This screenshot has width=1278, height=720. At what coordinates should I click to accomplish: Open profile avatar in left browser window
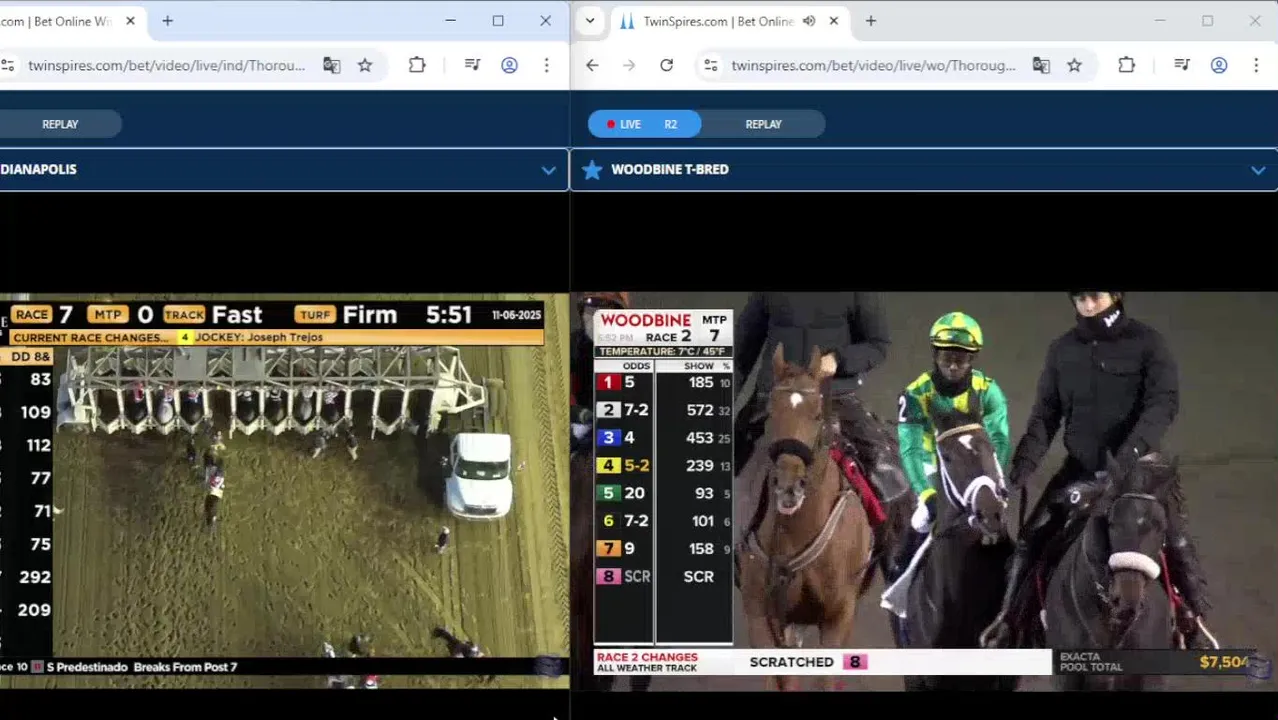509,65
